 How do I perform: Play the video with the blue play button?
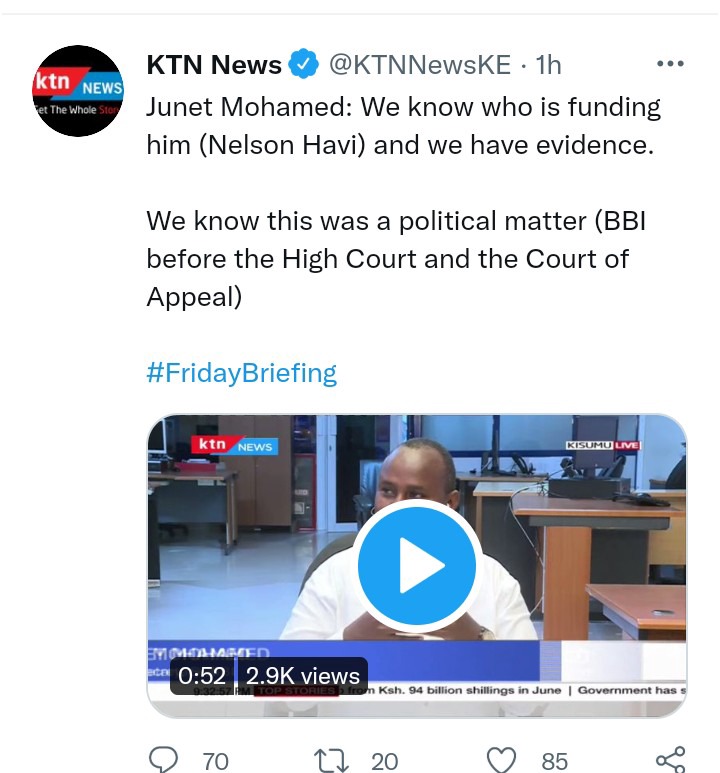(x=417, y=565)
